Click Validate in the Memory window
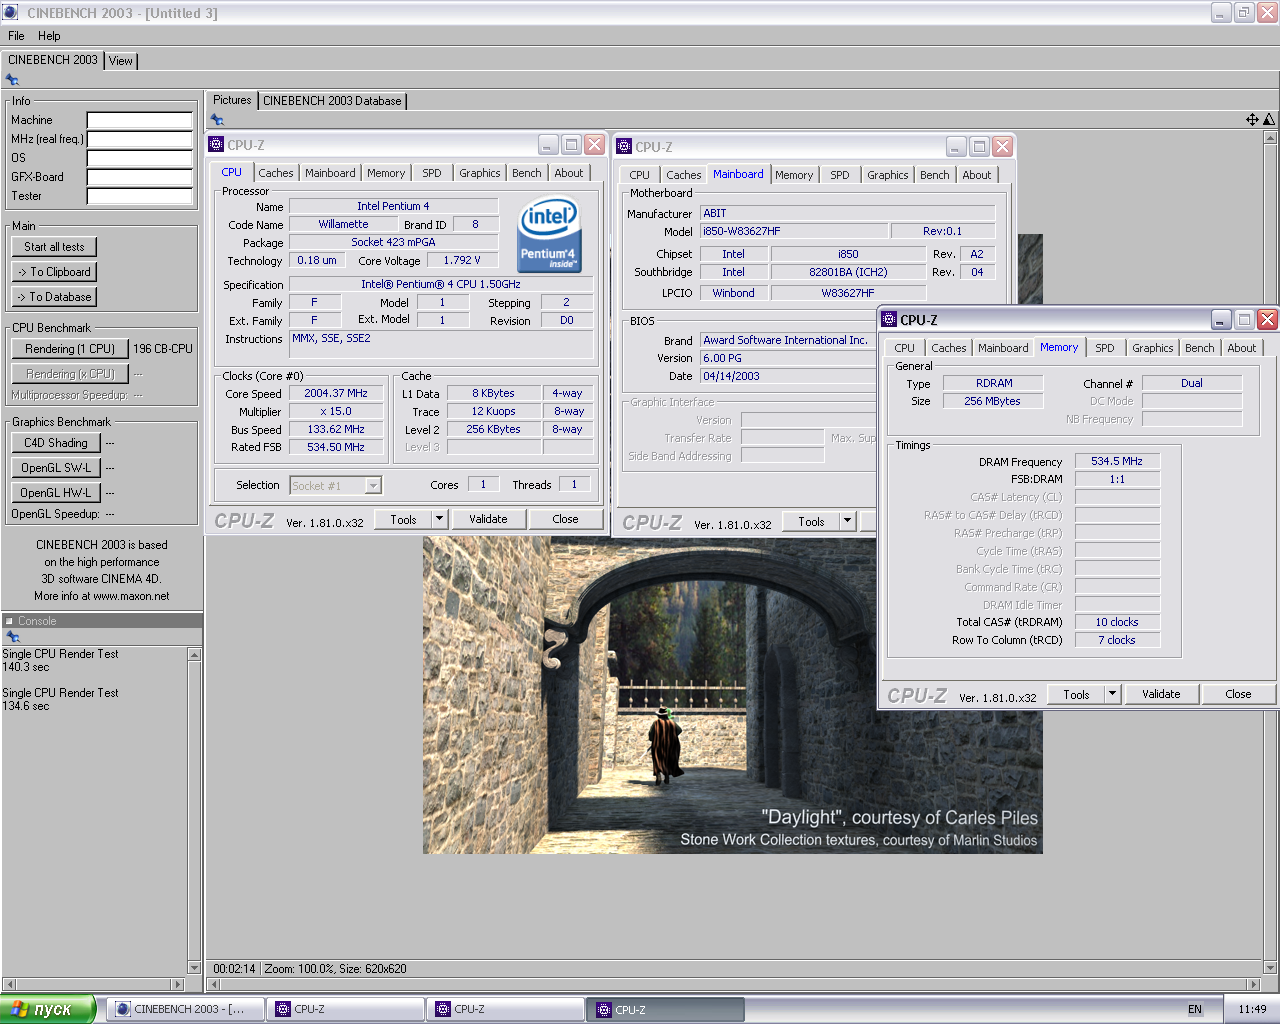The image size is (1280, 1024). (x=1161, y=694)
